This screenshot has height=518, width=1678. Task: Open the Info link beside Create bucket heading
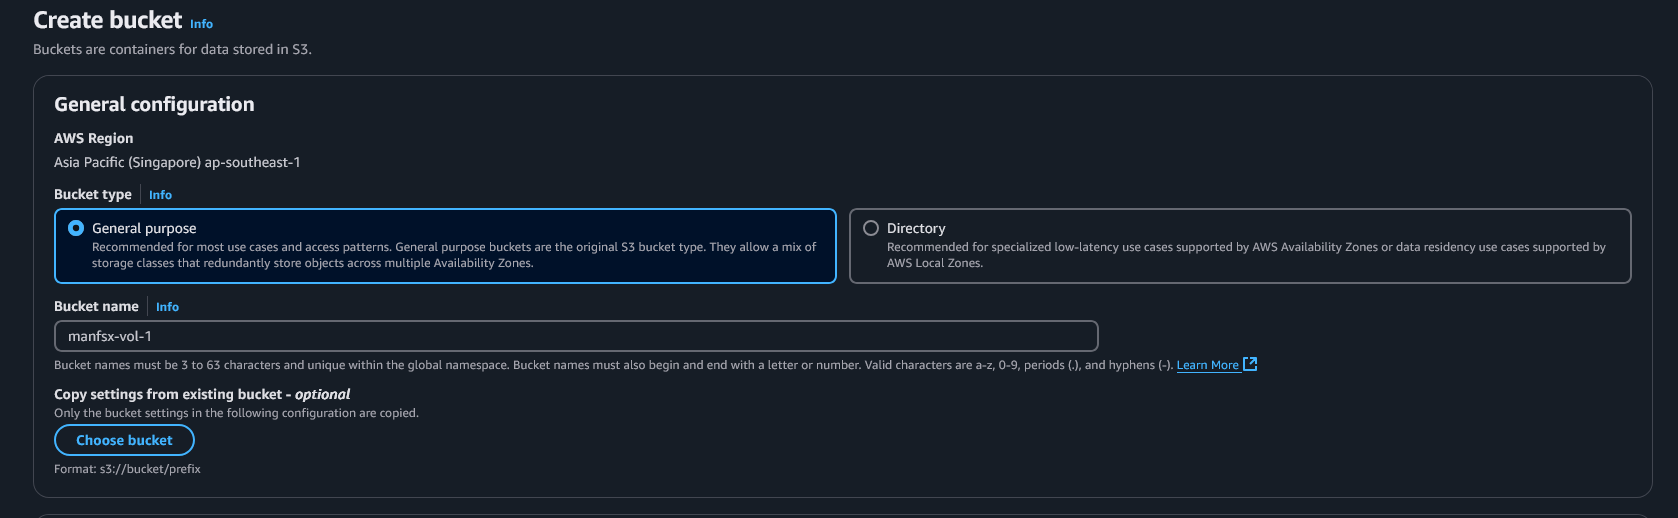pyautogui.click(x=201, y=24)
